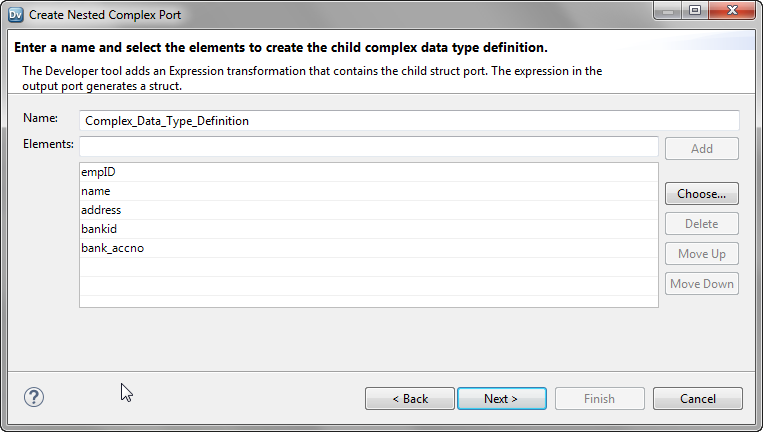The image size is (763, 432).
Task: Click the Next button
Action: click(501, 399)
